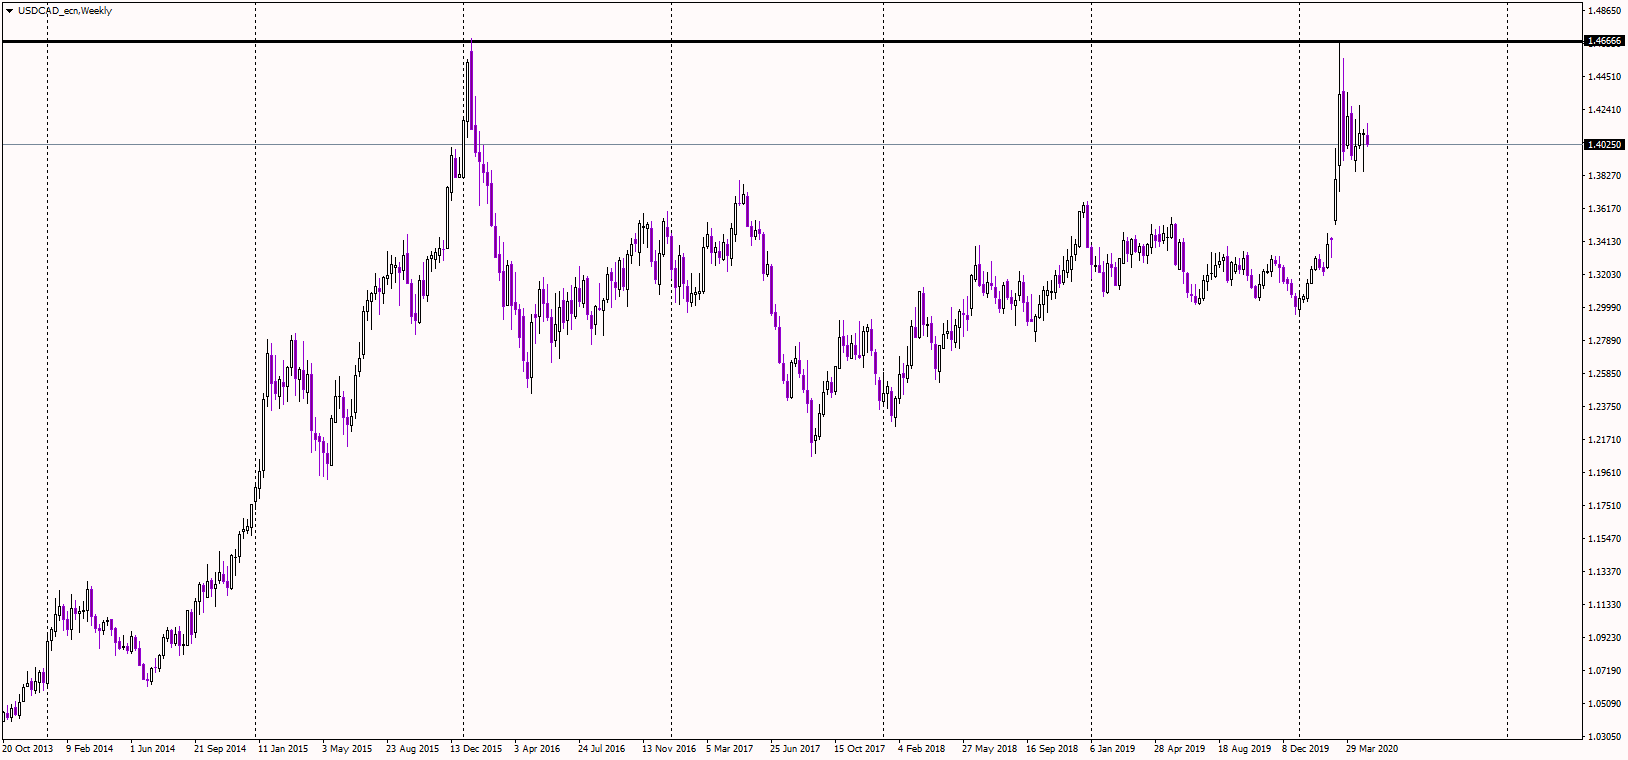Click the arrow beside the USDCAD_ecn,Weekly title
Viewport: 1628px width, 760px height.
coord(9,11)
